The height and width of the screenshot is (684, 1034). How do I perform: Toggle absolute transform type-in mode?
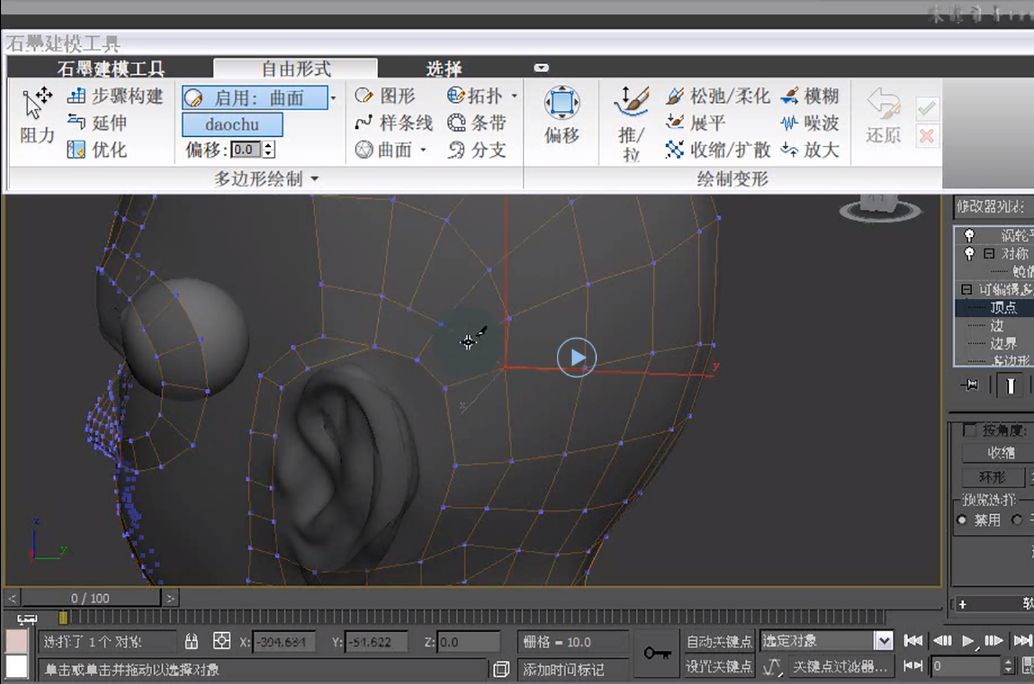[222, 641]
